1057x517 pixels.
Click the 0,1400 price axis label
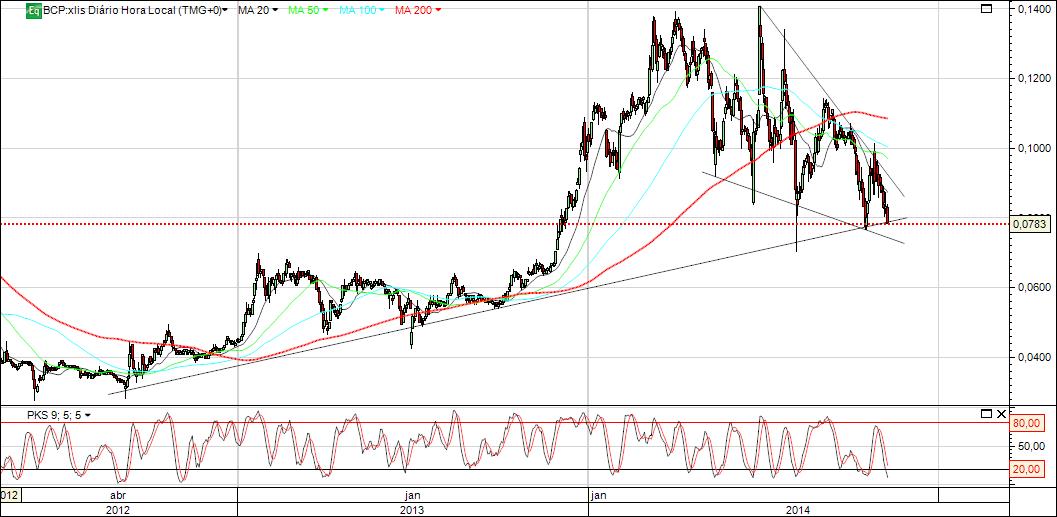(x=1031, y=9)
